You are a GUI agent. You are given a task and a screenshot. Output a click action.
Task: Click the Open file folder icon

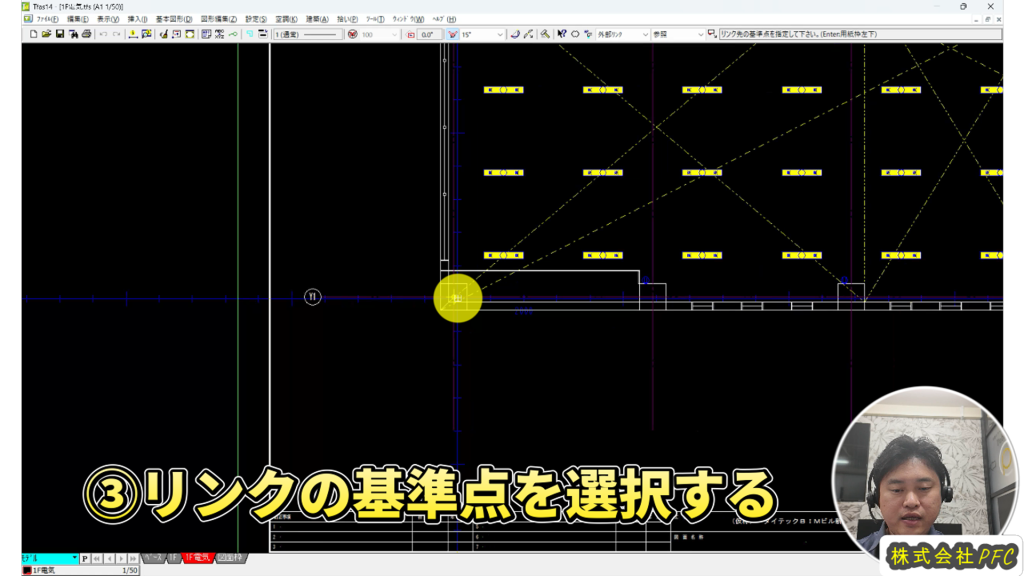46,34
